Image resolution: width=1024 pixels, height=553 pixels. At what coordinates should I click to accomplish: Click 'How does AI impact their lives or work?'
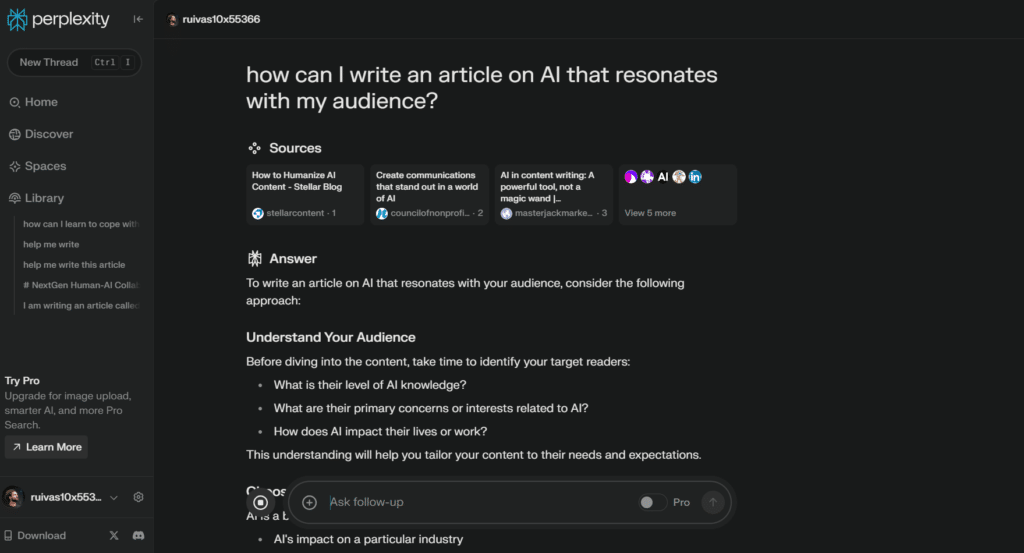[380, 432]
